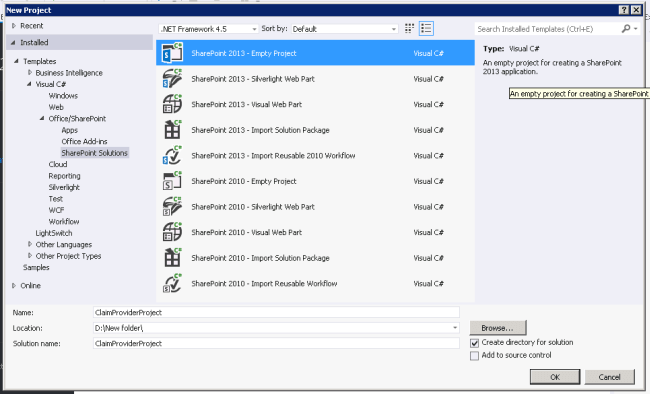
Task: Click the SharePoint 2013 Import Reusable 2010 Workflow icon
Action: [172, 156]
